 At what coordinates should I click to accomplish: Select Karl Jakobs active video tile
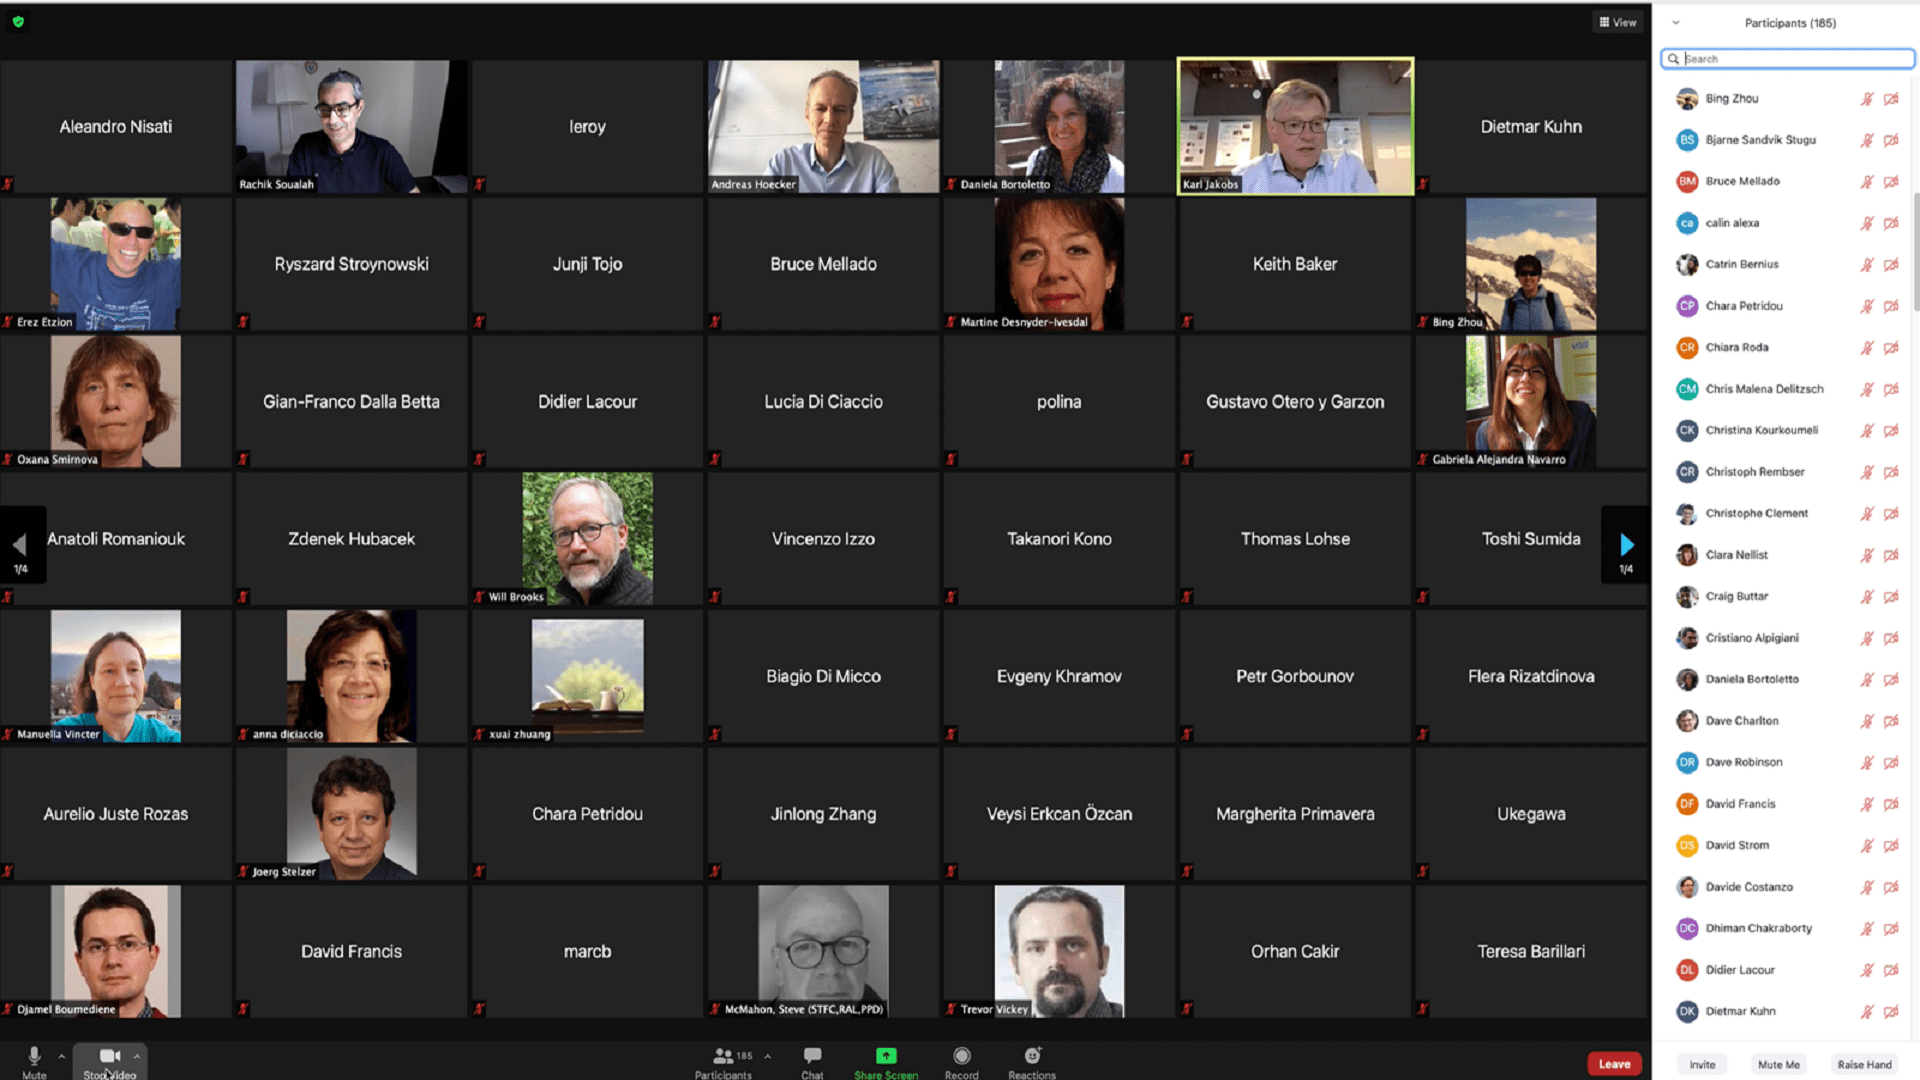point(1295,125)
